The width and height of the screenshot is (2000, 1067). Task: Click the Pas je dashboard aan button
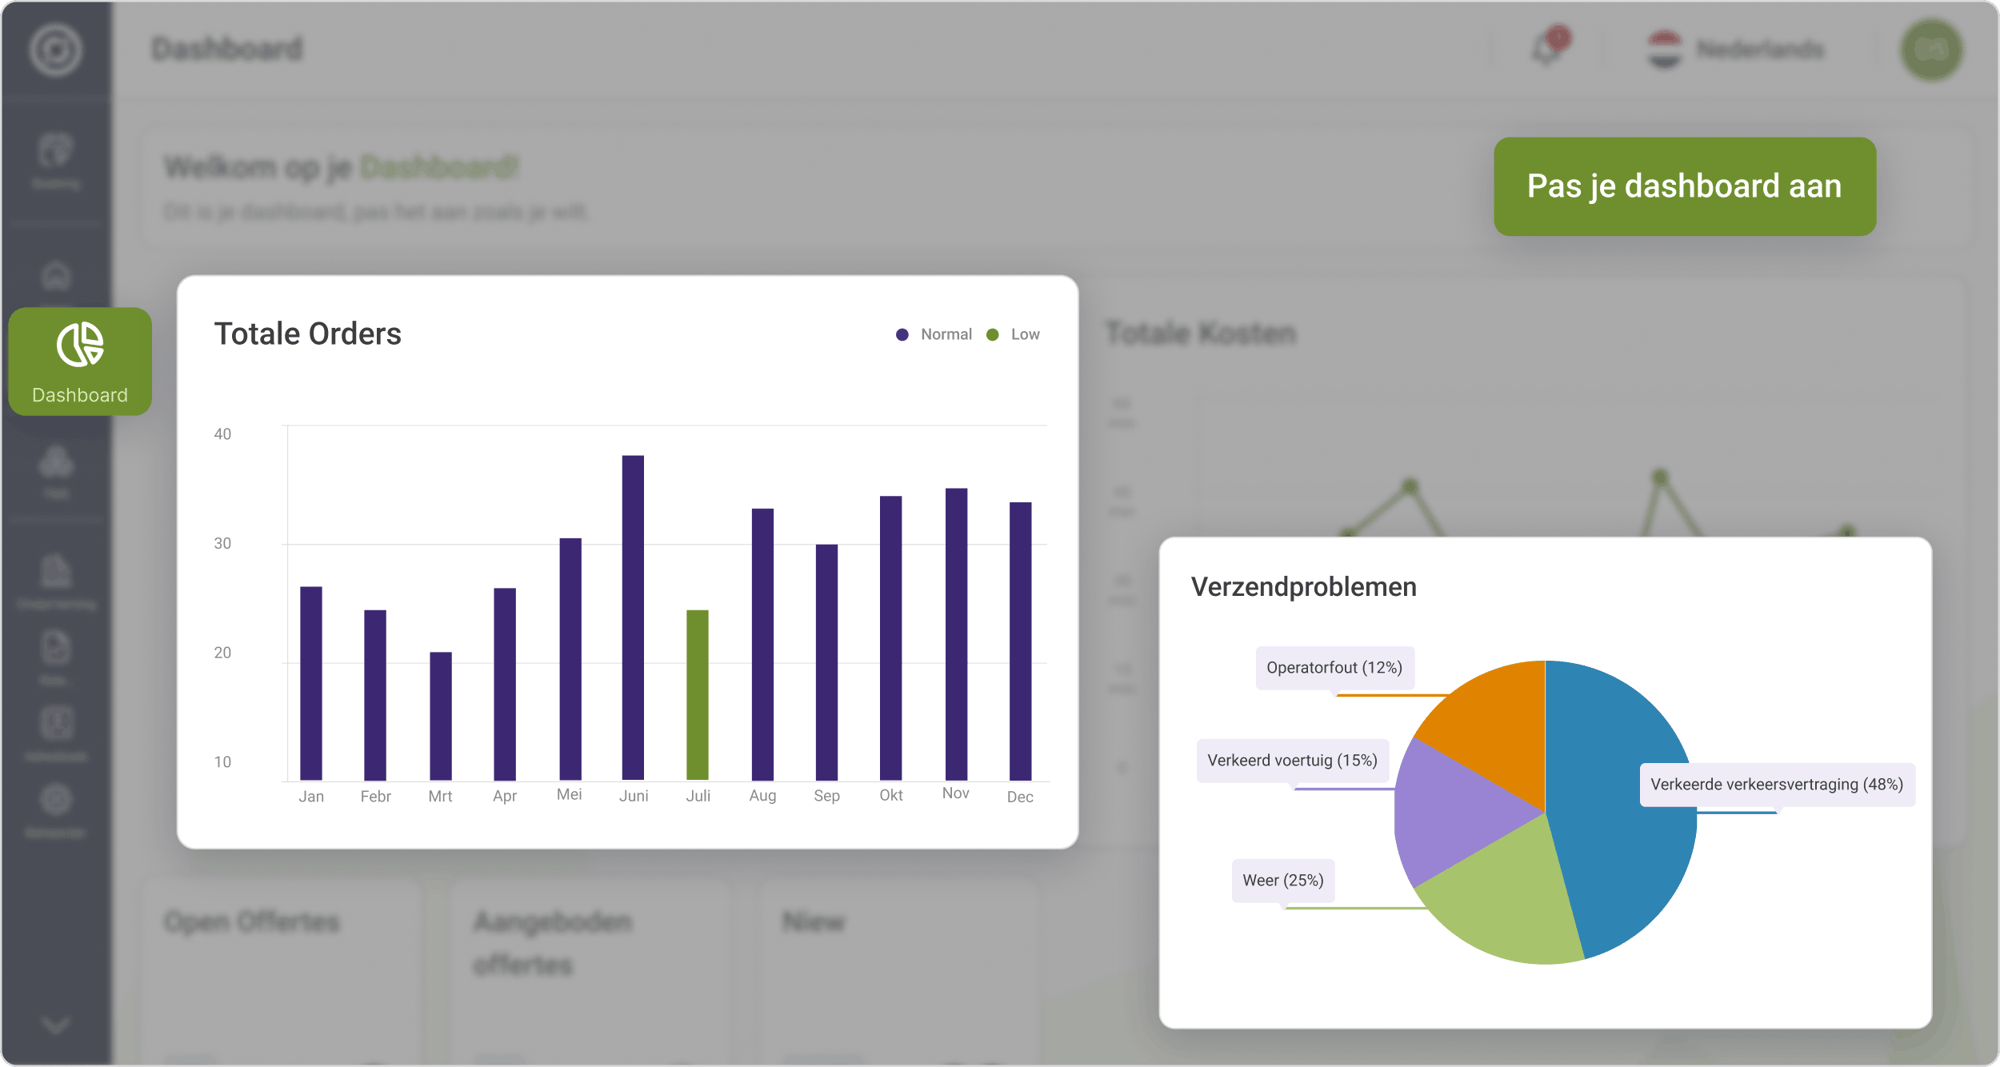tap(1684, 186)
